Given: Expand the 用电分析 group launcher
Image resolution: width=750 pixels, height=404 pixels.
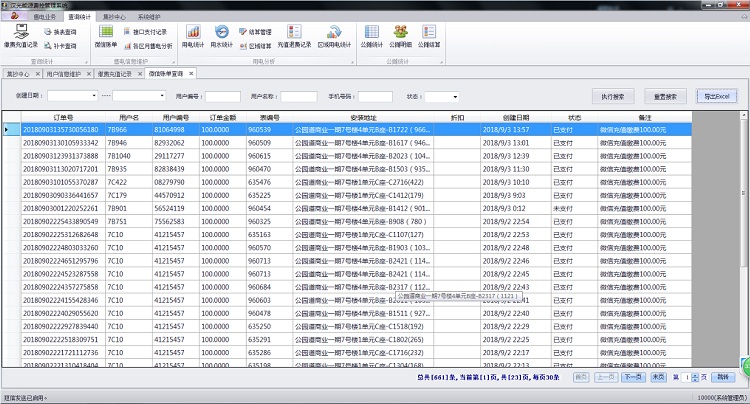Looking at the screenshot, I should click(x=353, y=62).
